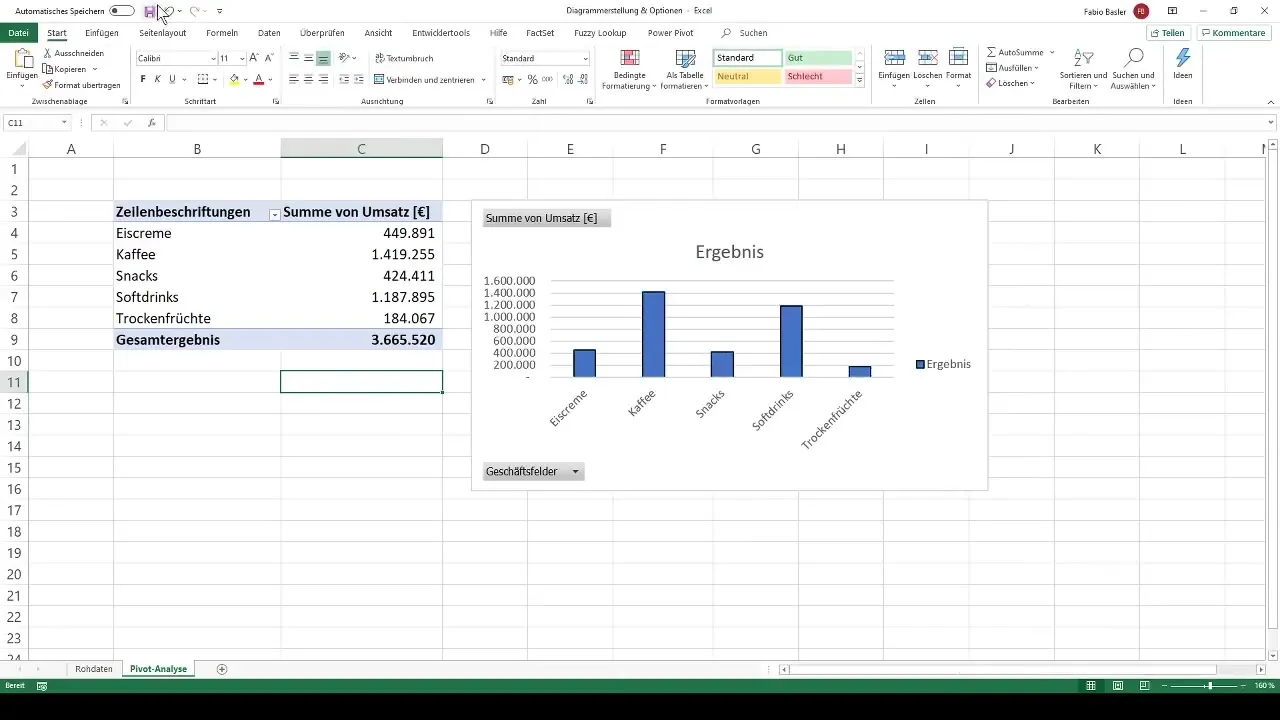Click the remove decimal place icon
Image resolution: width=1280 pixels, height=720 pixels.
pos(582,79)
